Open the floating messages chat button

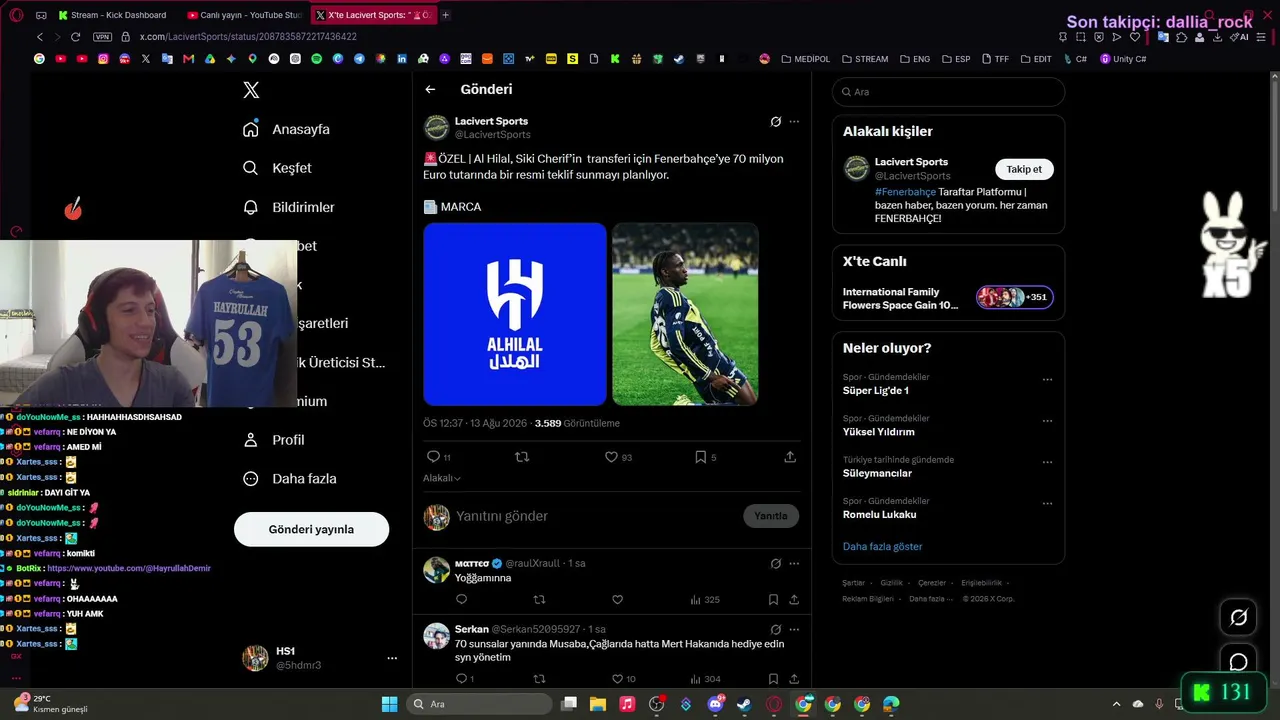coord(1238,662)
